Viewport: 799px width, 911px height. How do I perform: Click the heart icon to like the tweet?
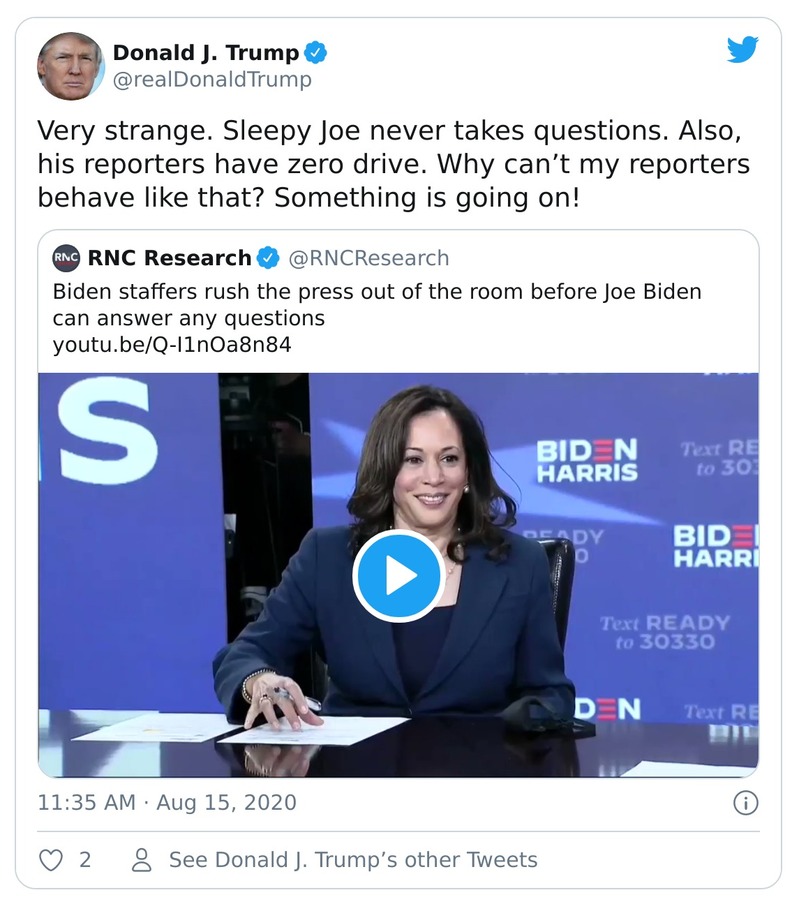(49, 858)
